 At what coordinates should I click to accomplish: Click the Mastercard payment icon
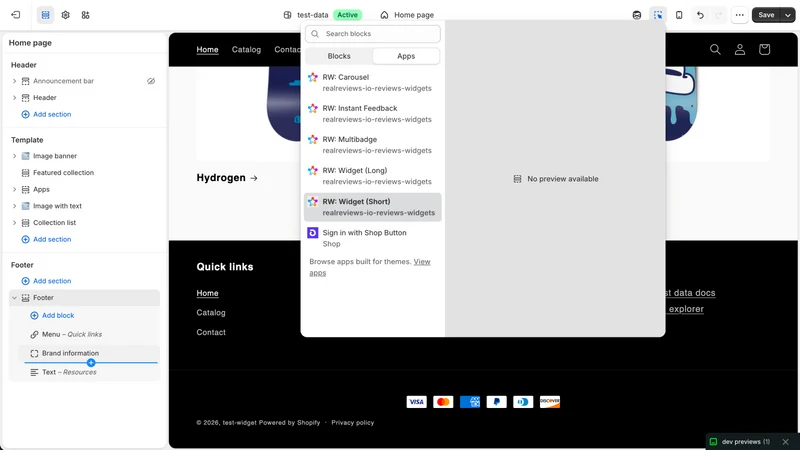click(443, 402)
